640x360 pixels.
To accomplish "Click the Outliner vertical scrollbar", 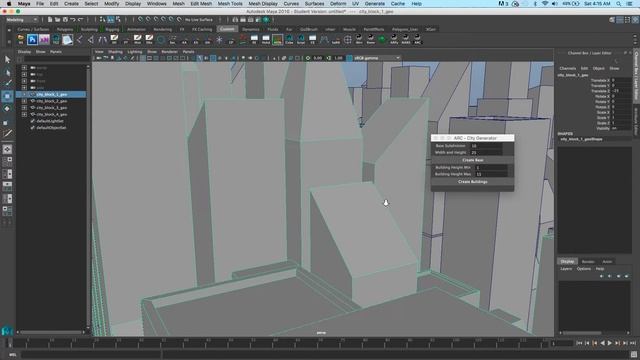I will click(x=88, y=196).
